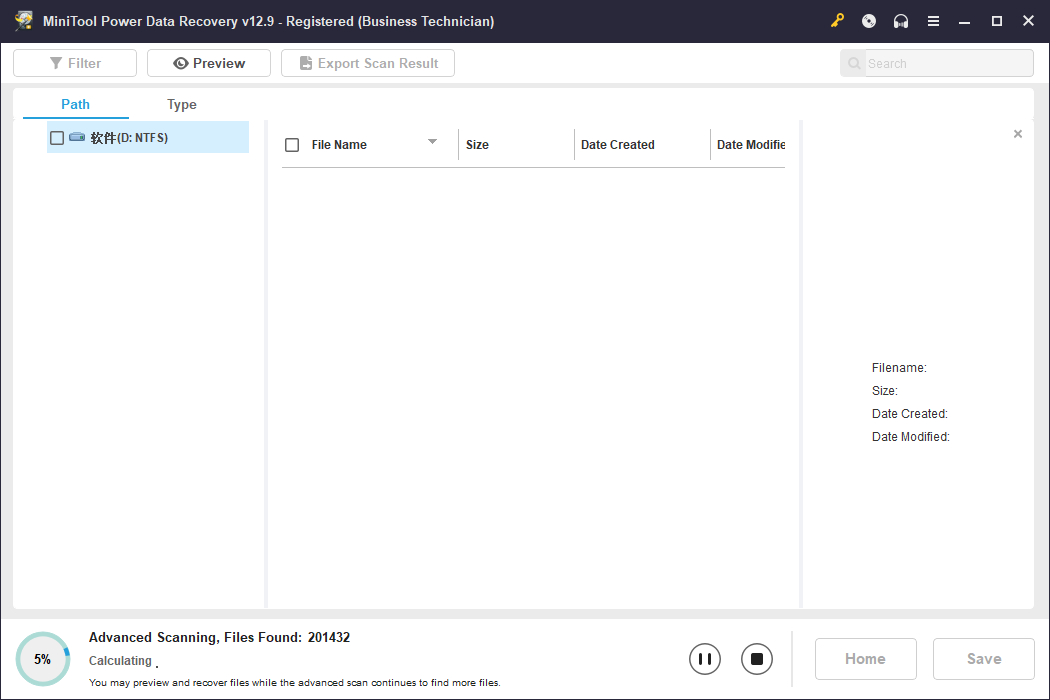Pause the advanced scan
Image resolution: width=1050 pixels, height=700 pixels.
coord(704,659)
